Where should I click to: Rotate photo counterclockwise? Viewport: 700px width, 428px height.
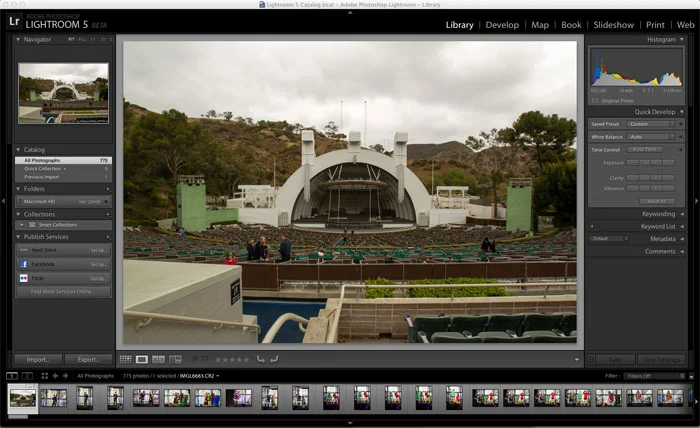261,359
